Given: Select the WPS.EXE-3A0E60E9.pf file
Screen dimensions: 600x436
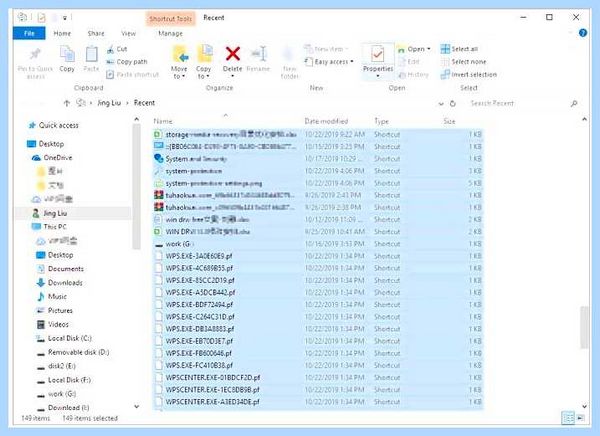Looking at the screenshot, I should [318, 256].
